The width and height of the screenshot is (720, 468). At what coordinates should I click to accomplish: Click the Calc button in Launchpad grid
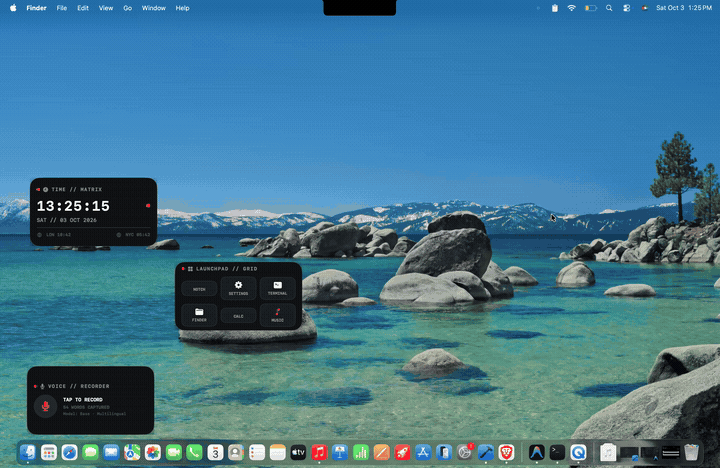[238, 316]
